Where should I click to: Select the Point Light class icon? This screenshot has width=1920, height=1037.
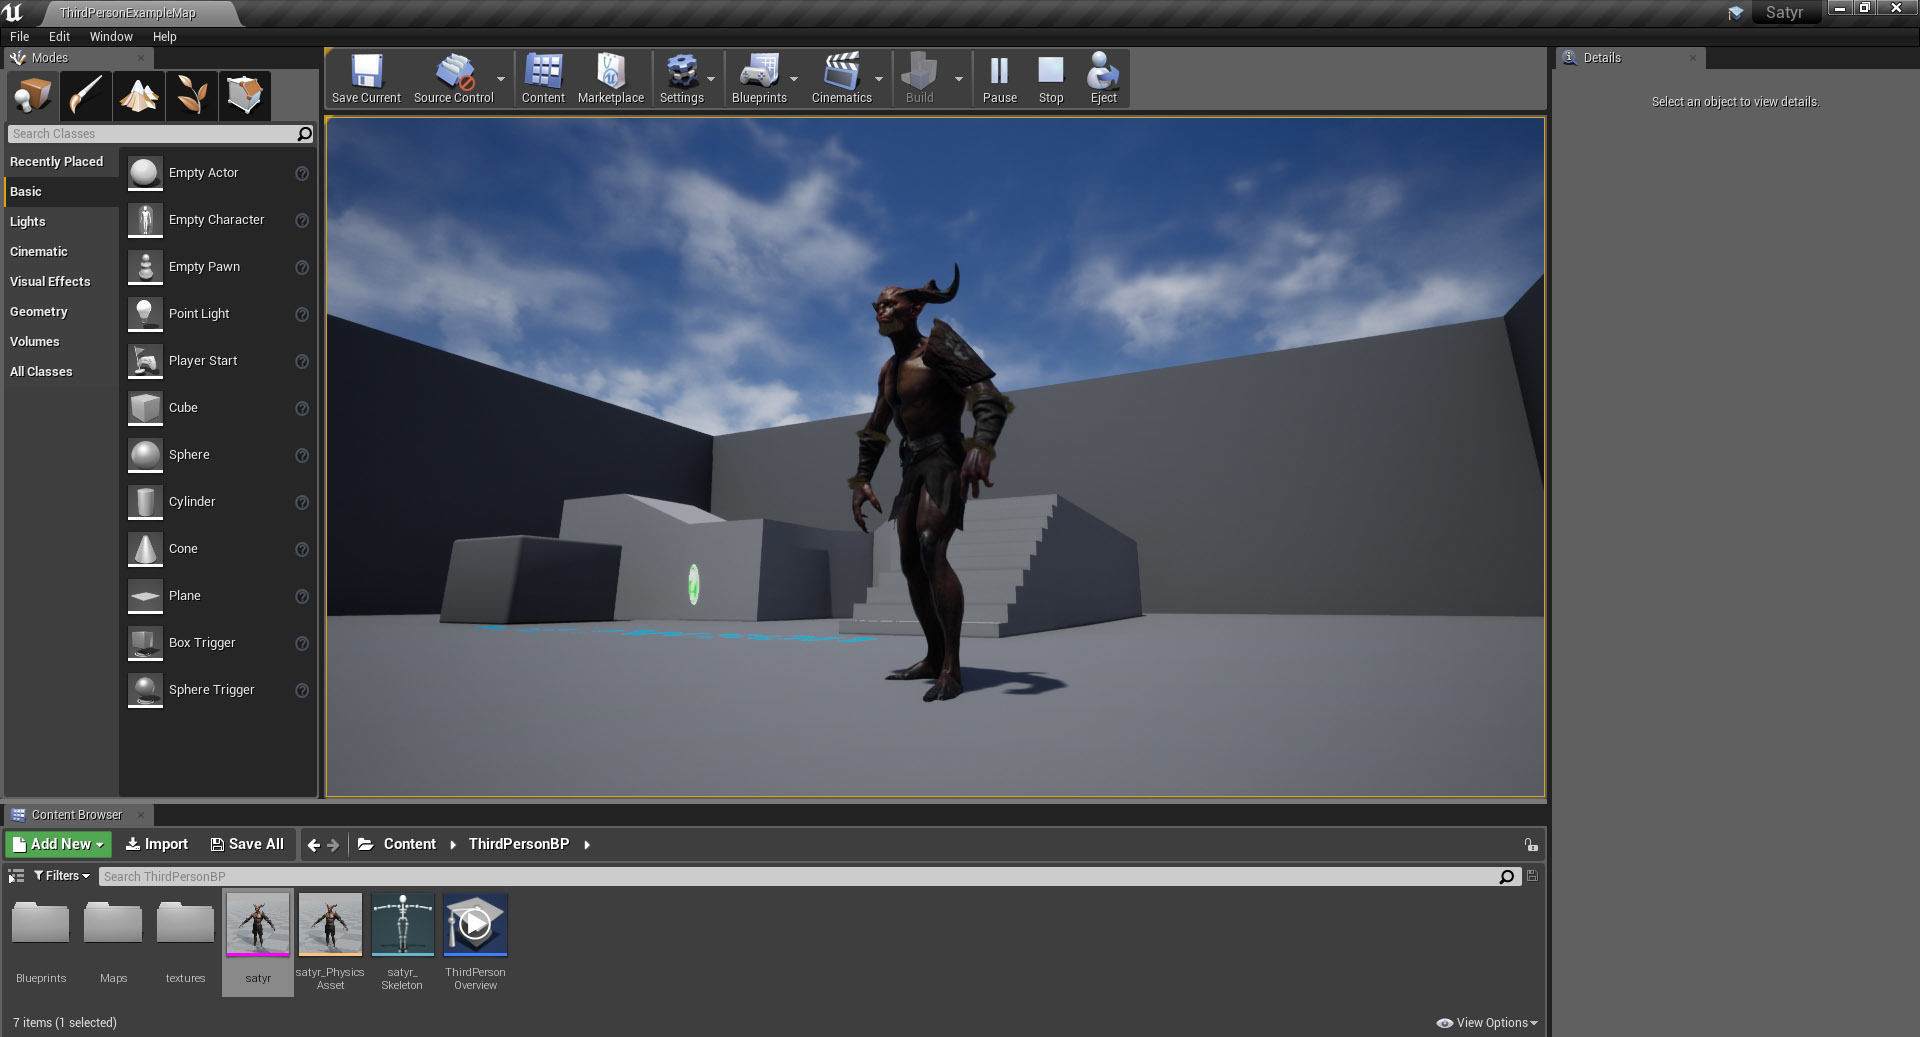[x=145, y=314]
